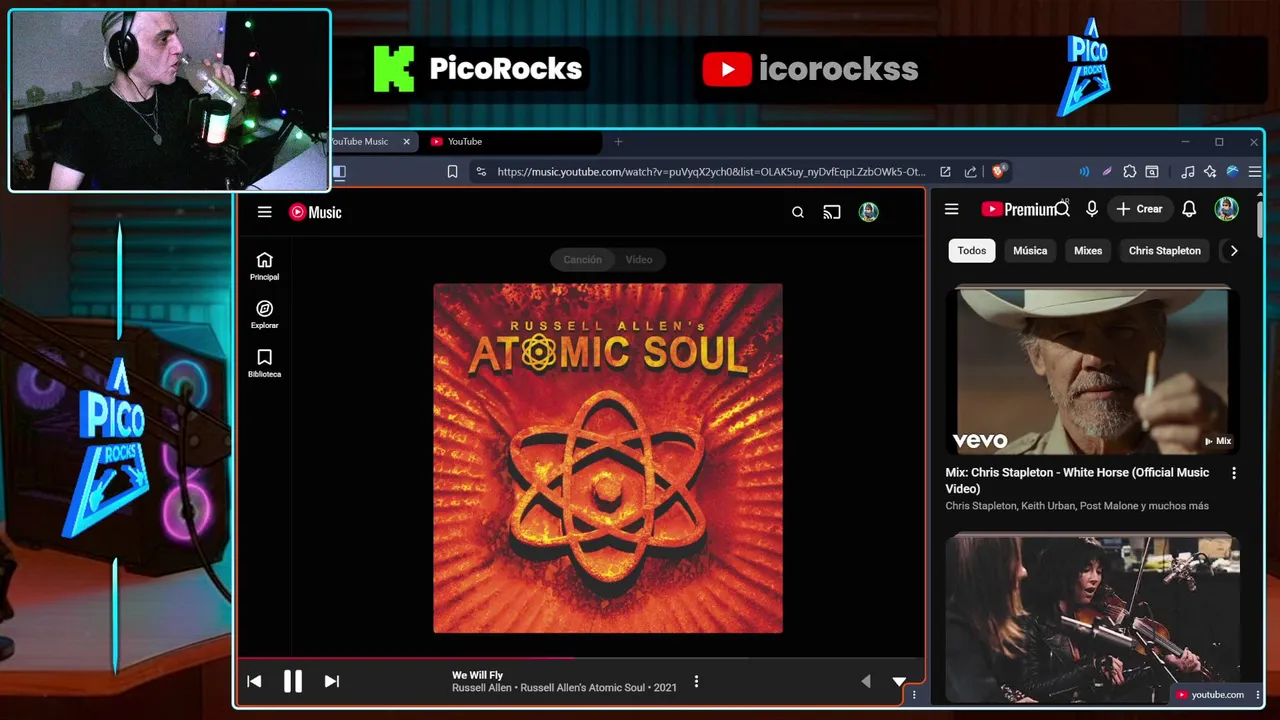Open a new browser tab

click(618, 142)
